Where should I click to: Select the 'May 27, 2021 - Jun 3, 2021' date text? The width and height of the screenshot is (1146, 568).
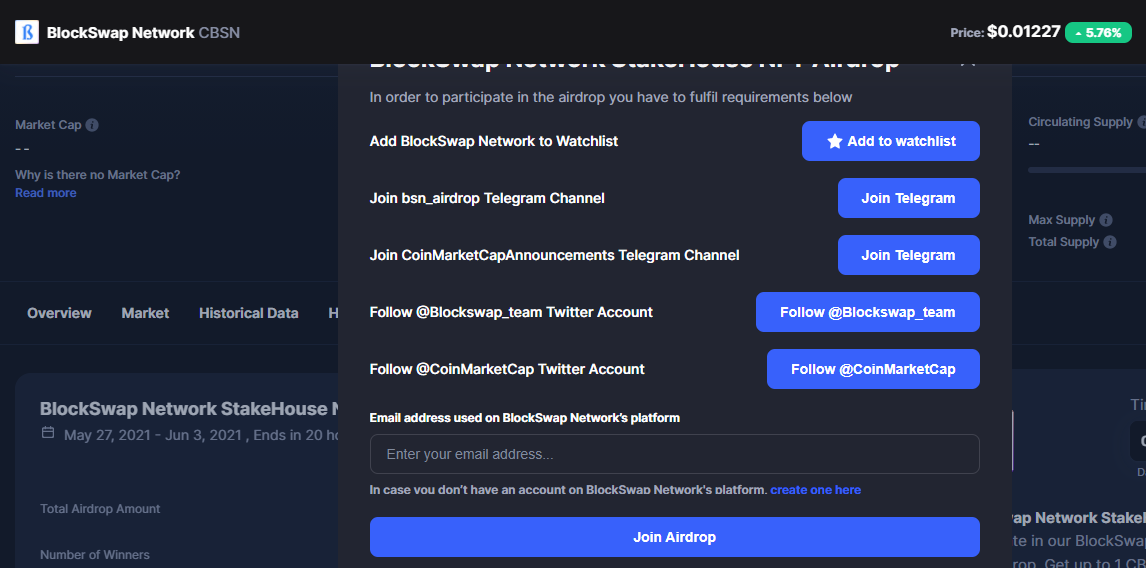coord(153,435)
